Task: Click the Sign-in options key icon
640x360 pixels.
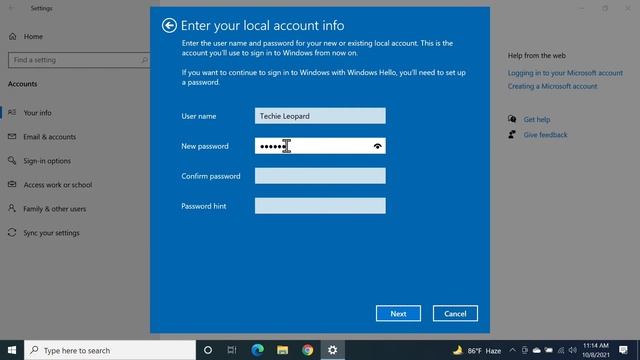Action: [12, 160]
